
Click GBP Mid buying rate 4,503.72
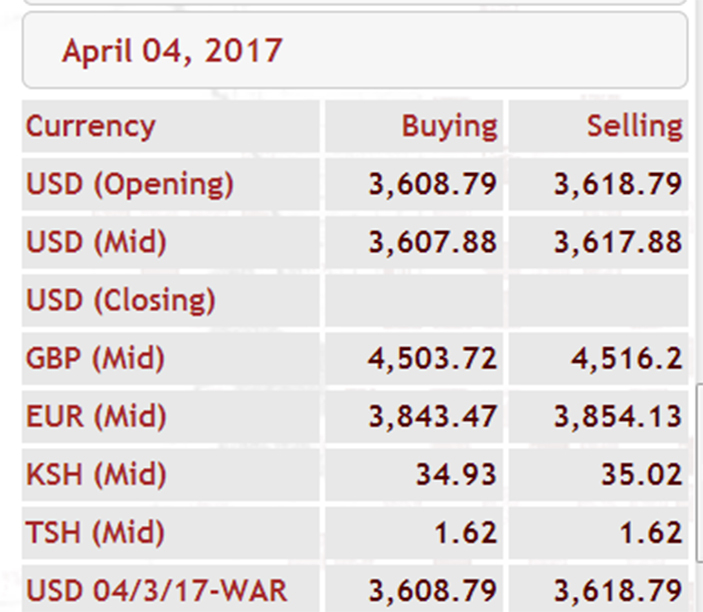(433, 359)
